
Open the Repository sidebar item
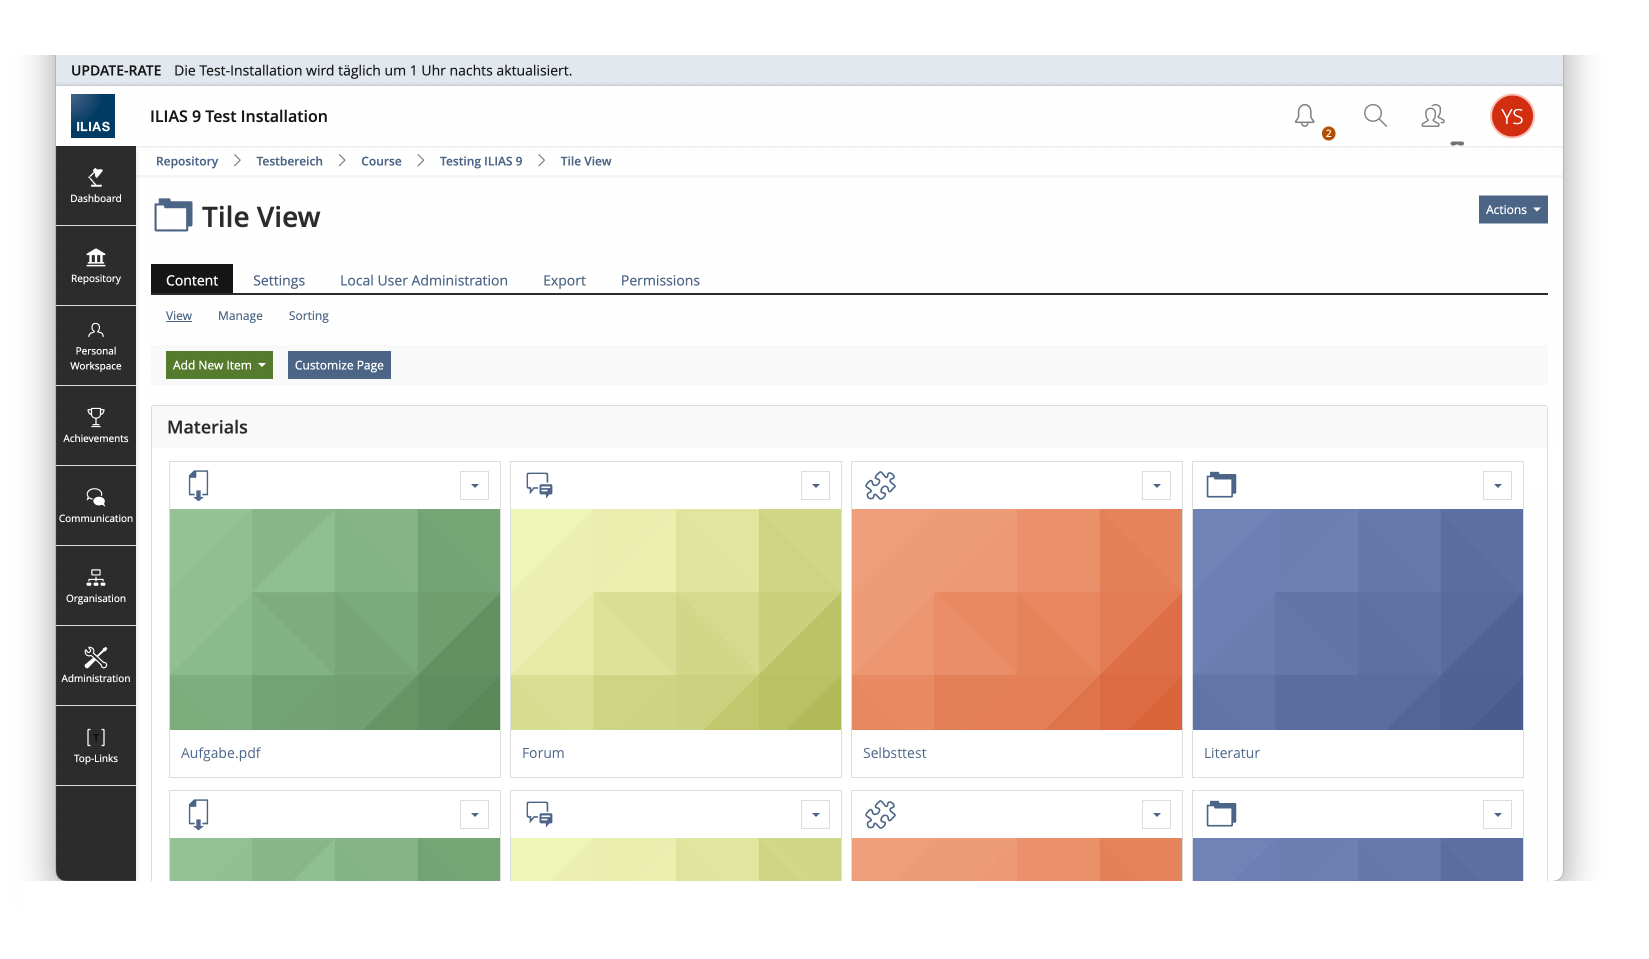pos(96,266)
